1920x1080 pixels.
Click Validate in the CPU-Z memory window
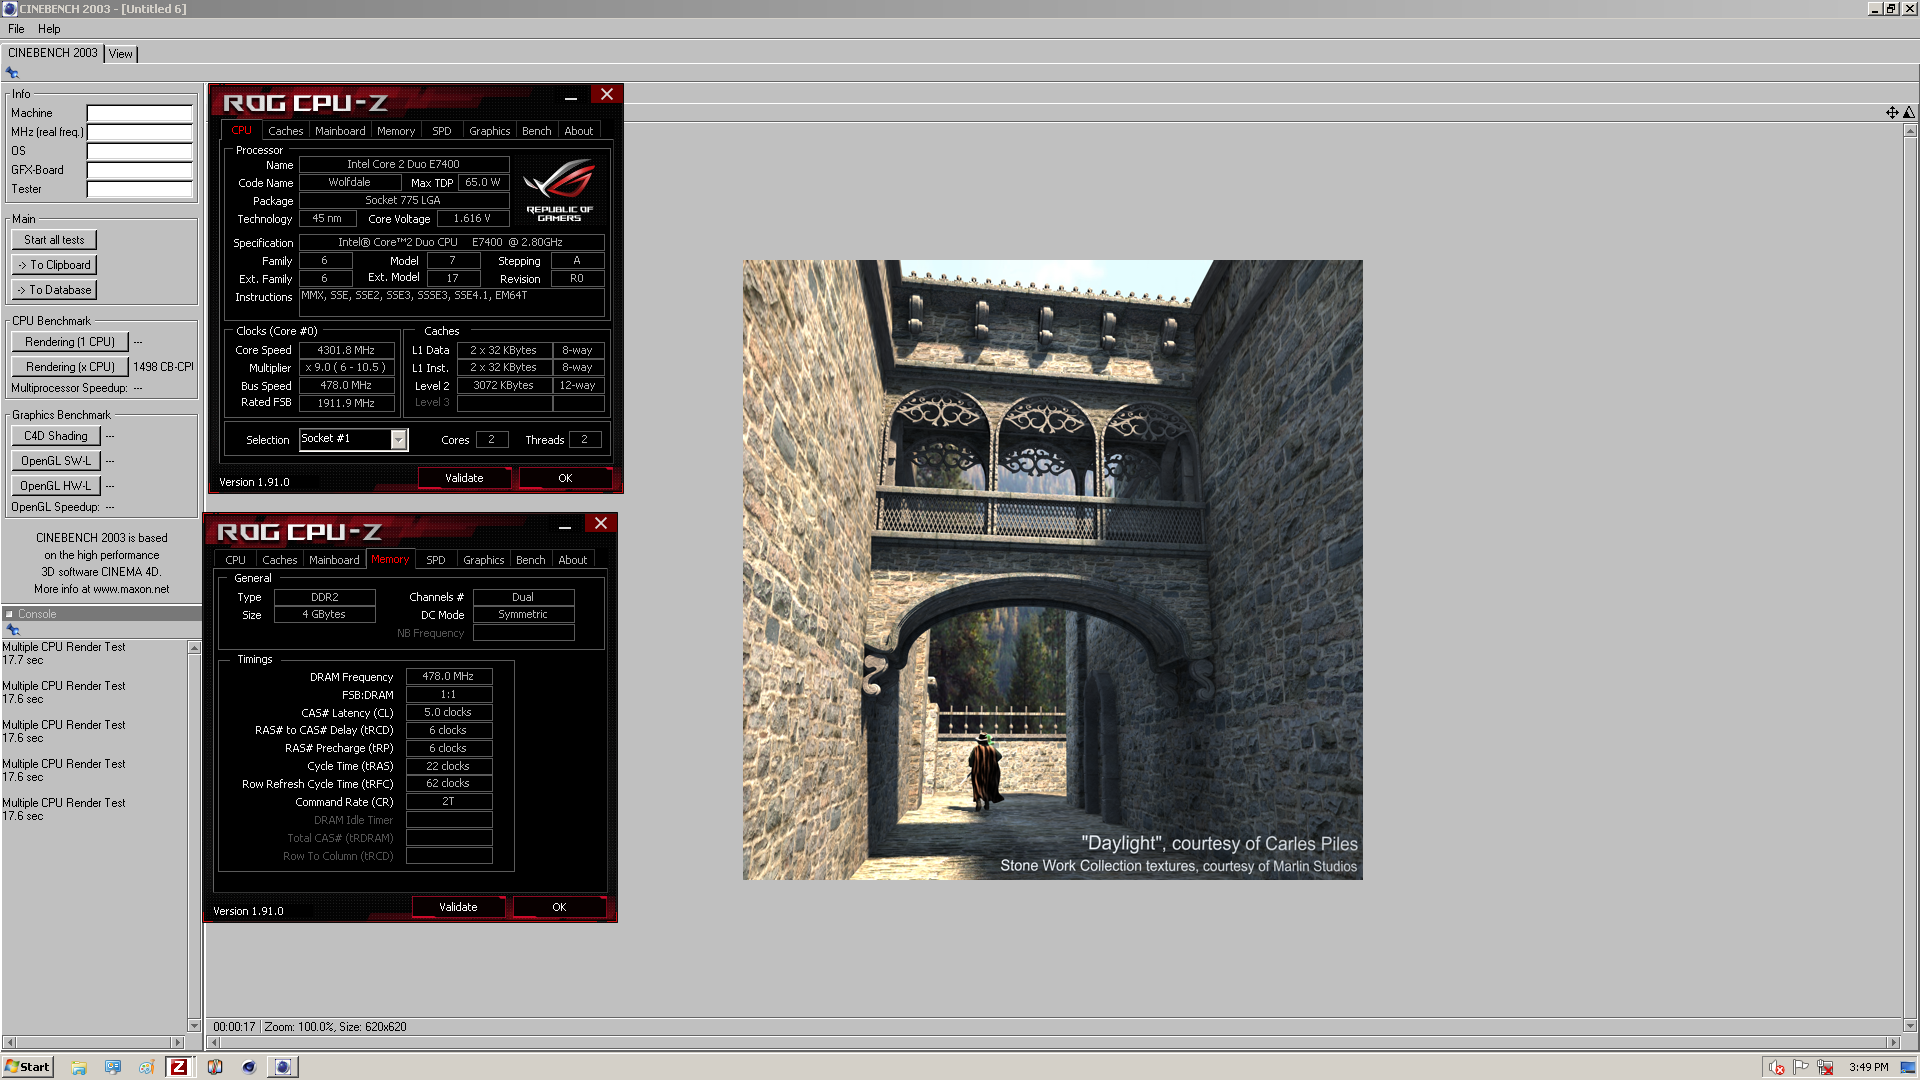[x=458, y=907]
